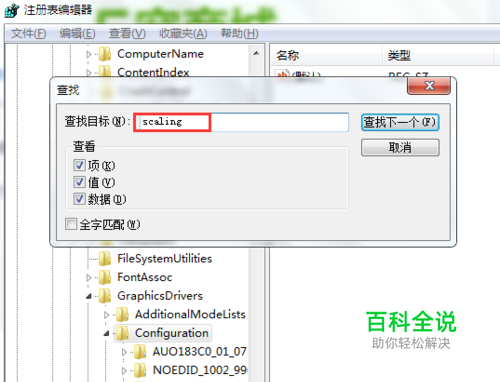The image size is (500, 382).
Task: Select the Configuration key label
Action: click(172, 333)
